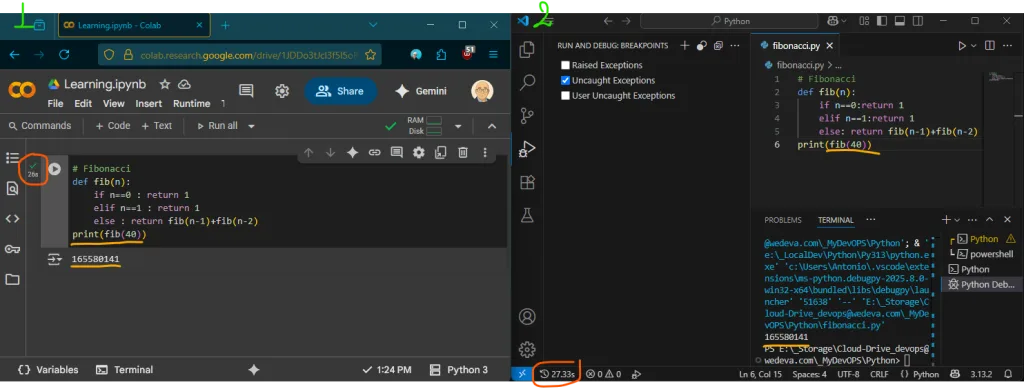Screen dimensions: 1024x389
Task: Click VS Code command center search box
Action: [x=729, y=21]
